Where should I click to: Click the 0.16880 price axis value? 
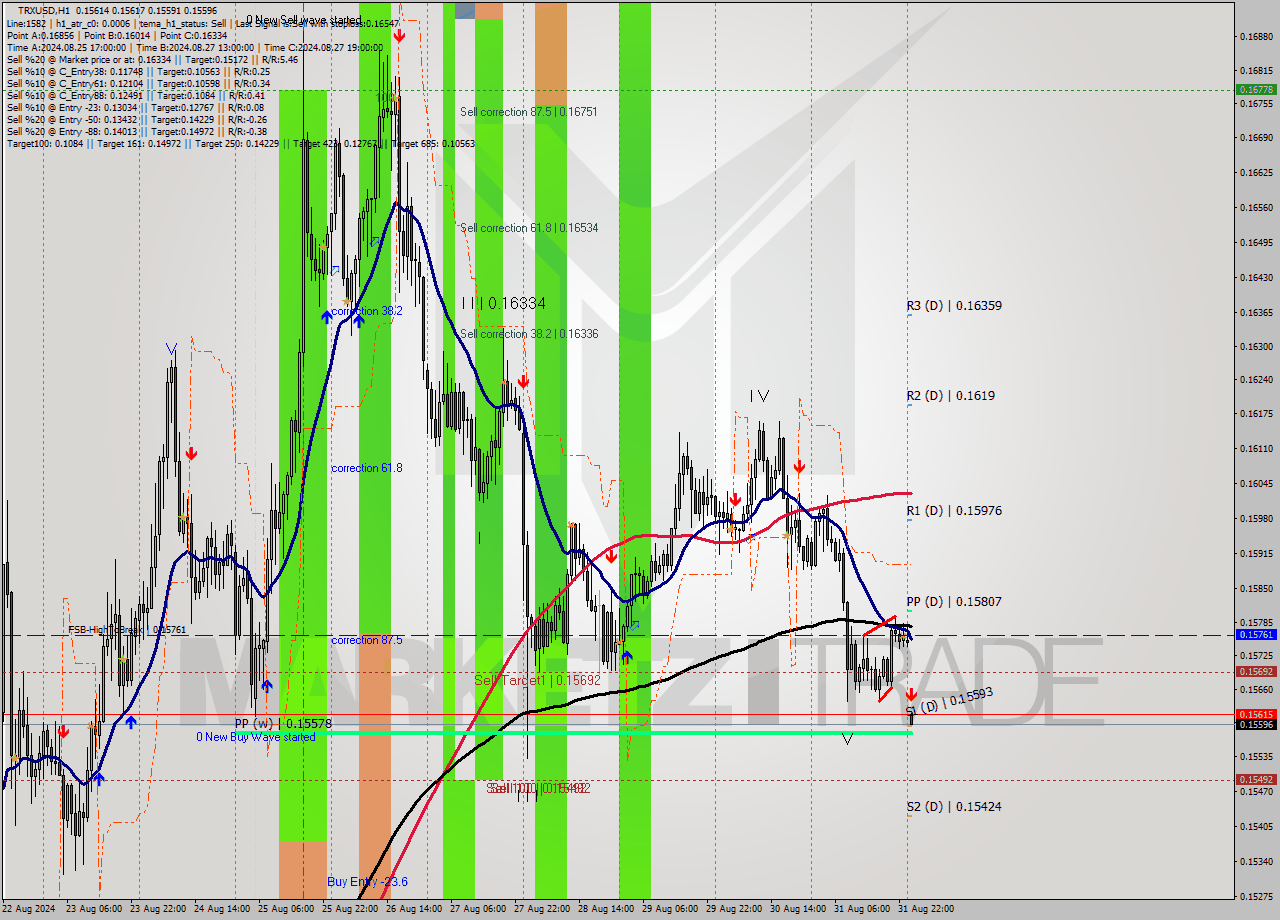point(1256,36)
